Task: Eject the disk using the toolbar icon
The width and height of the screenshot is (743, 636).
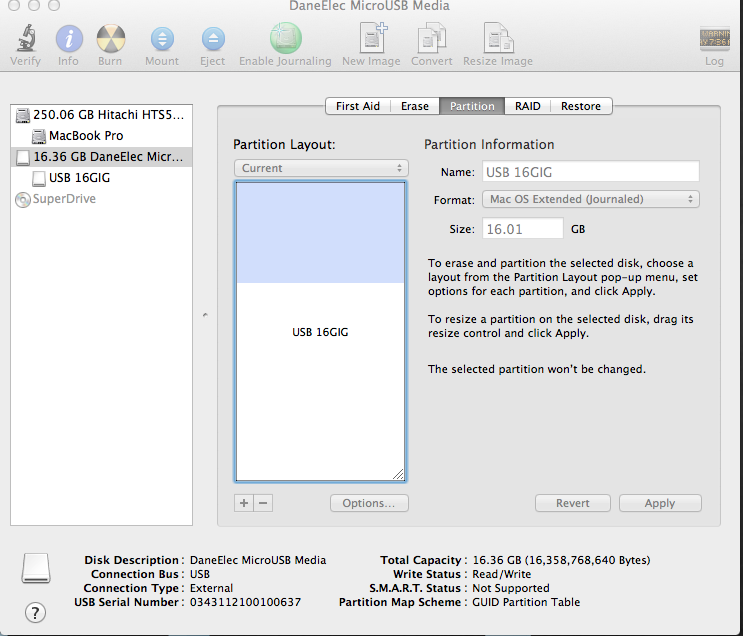Action: click(x=213, y=39)
